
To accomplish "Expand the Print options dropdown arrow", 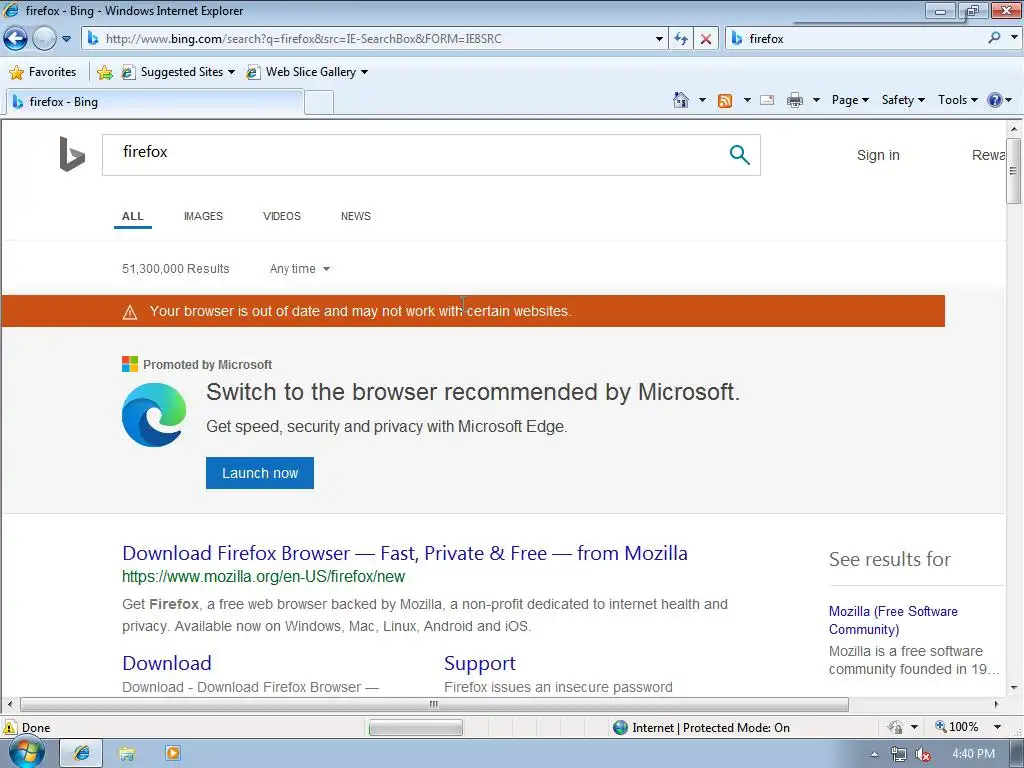I will (x=816, y=100).
